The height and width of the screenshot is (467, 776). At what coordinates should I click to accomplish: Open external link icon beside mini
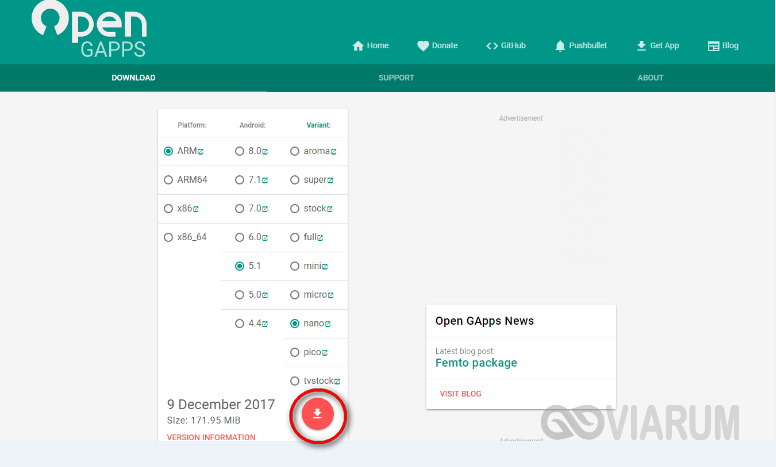325,267
